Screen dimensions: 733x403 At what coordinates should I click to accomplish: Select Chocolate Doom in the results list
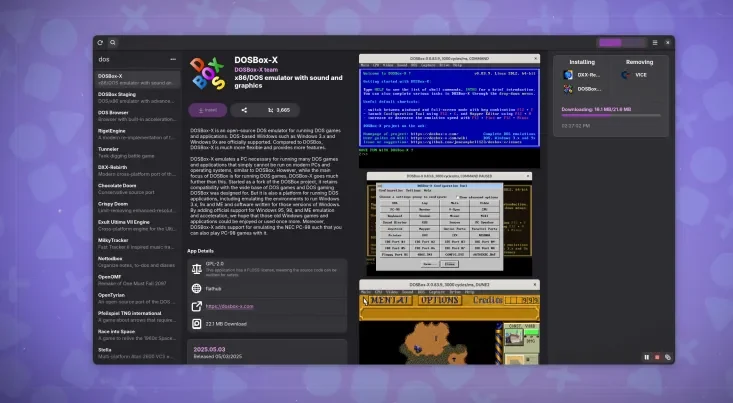click(137, 189)
